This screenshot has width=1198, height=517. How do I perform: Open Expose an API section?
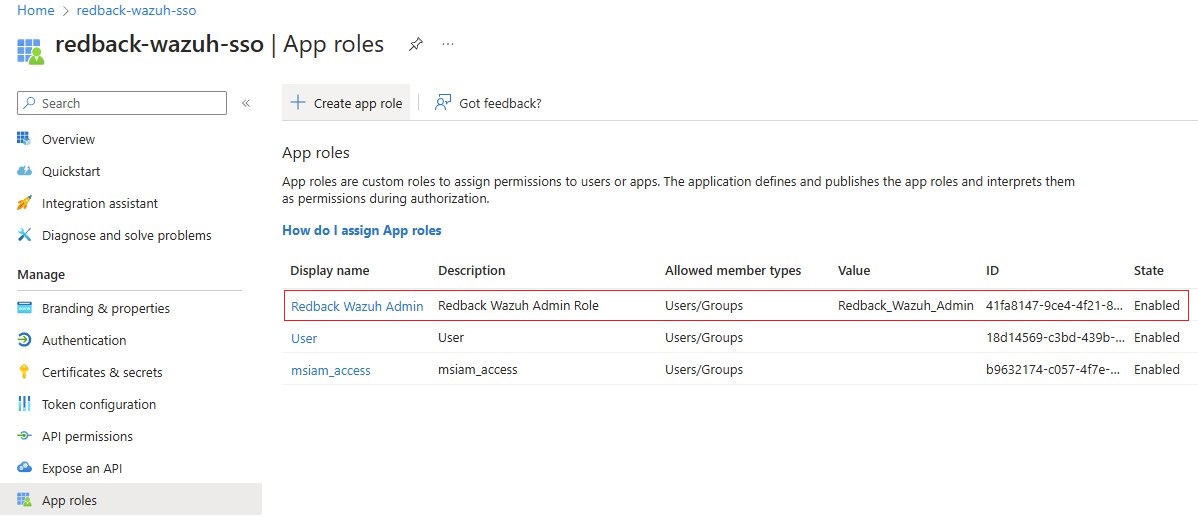[82, 469]
